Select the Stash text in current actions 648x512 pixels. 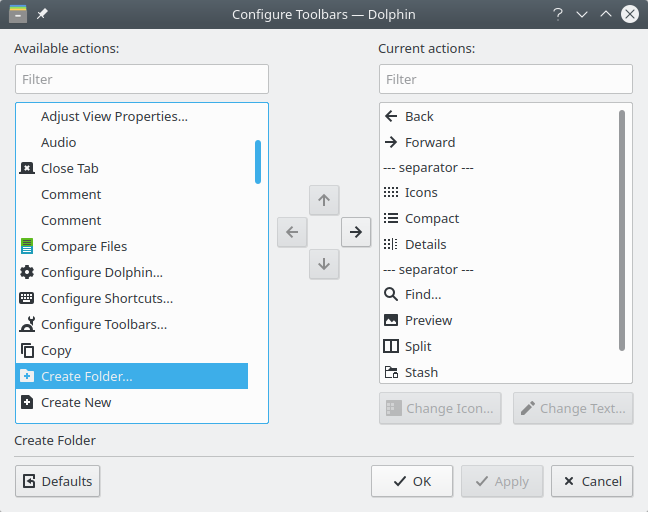421,372
